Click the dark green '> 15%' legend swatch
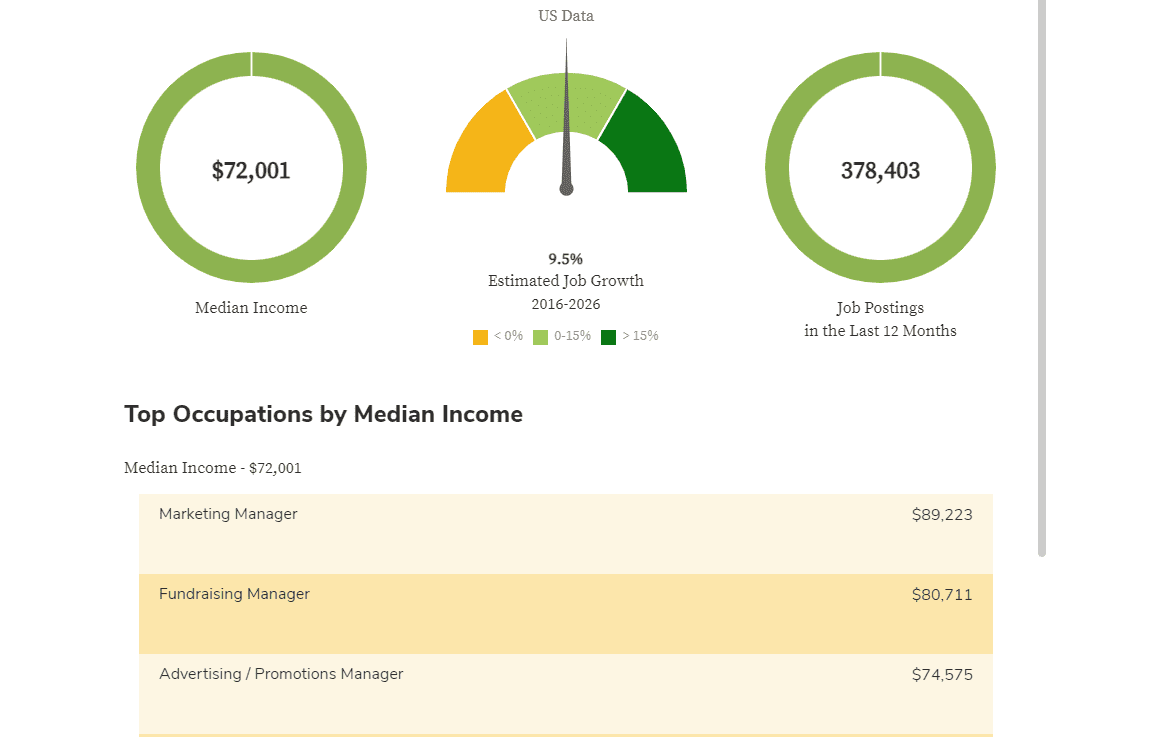This screenshot has width=1149, height=737. pos(608,337)
